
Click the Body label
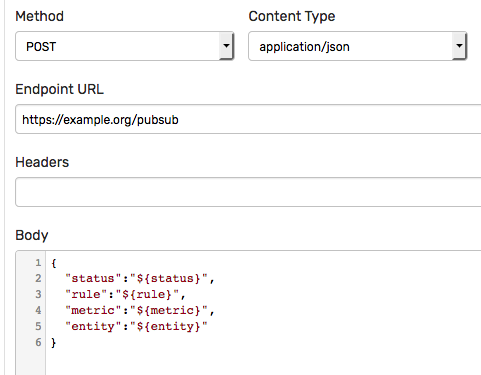tap(32, 235)
